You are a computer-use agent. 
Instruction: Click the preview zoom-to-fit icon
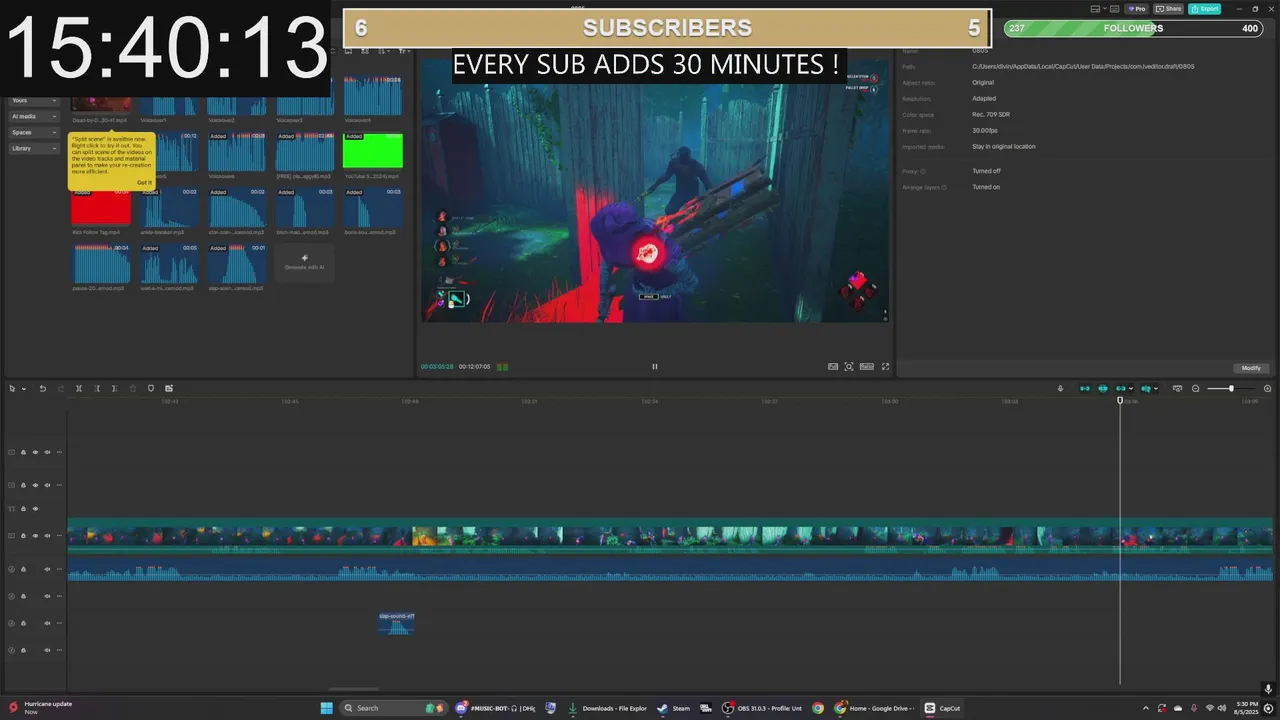(849, 366)
